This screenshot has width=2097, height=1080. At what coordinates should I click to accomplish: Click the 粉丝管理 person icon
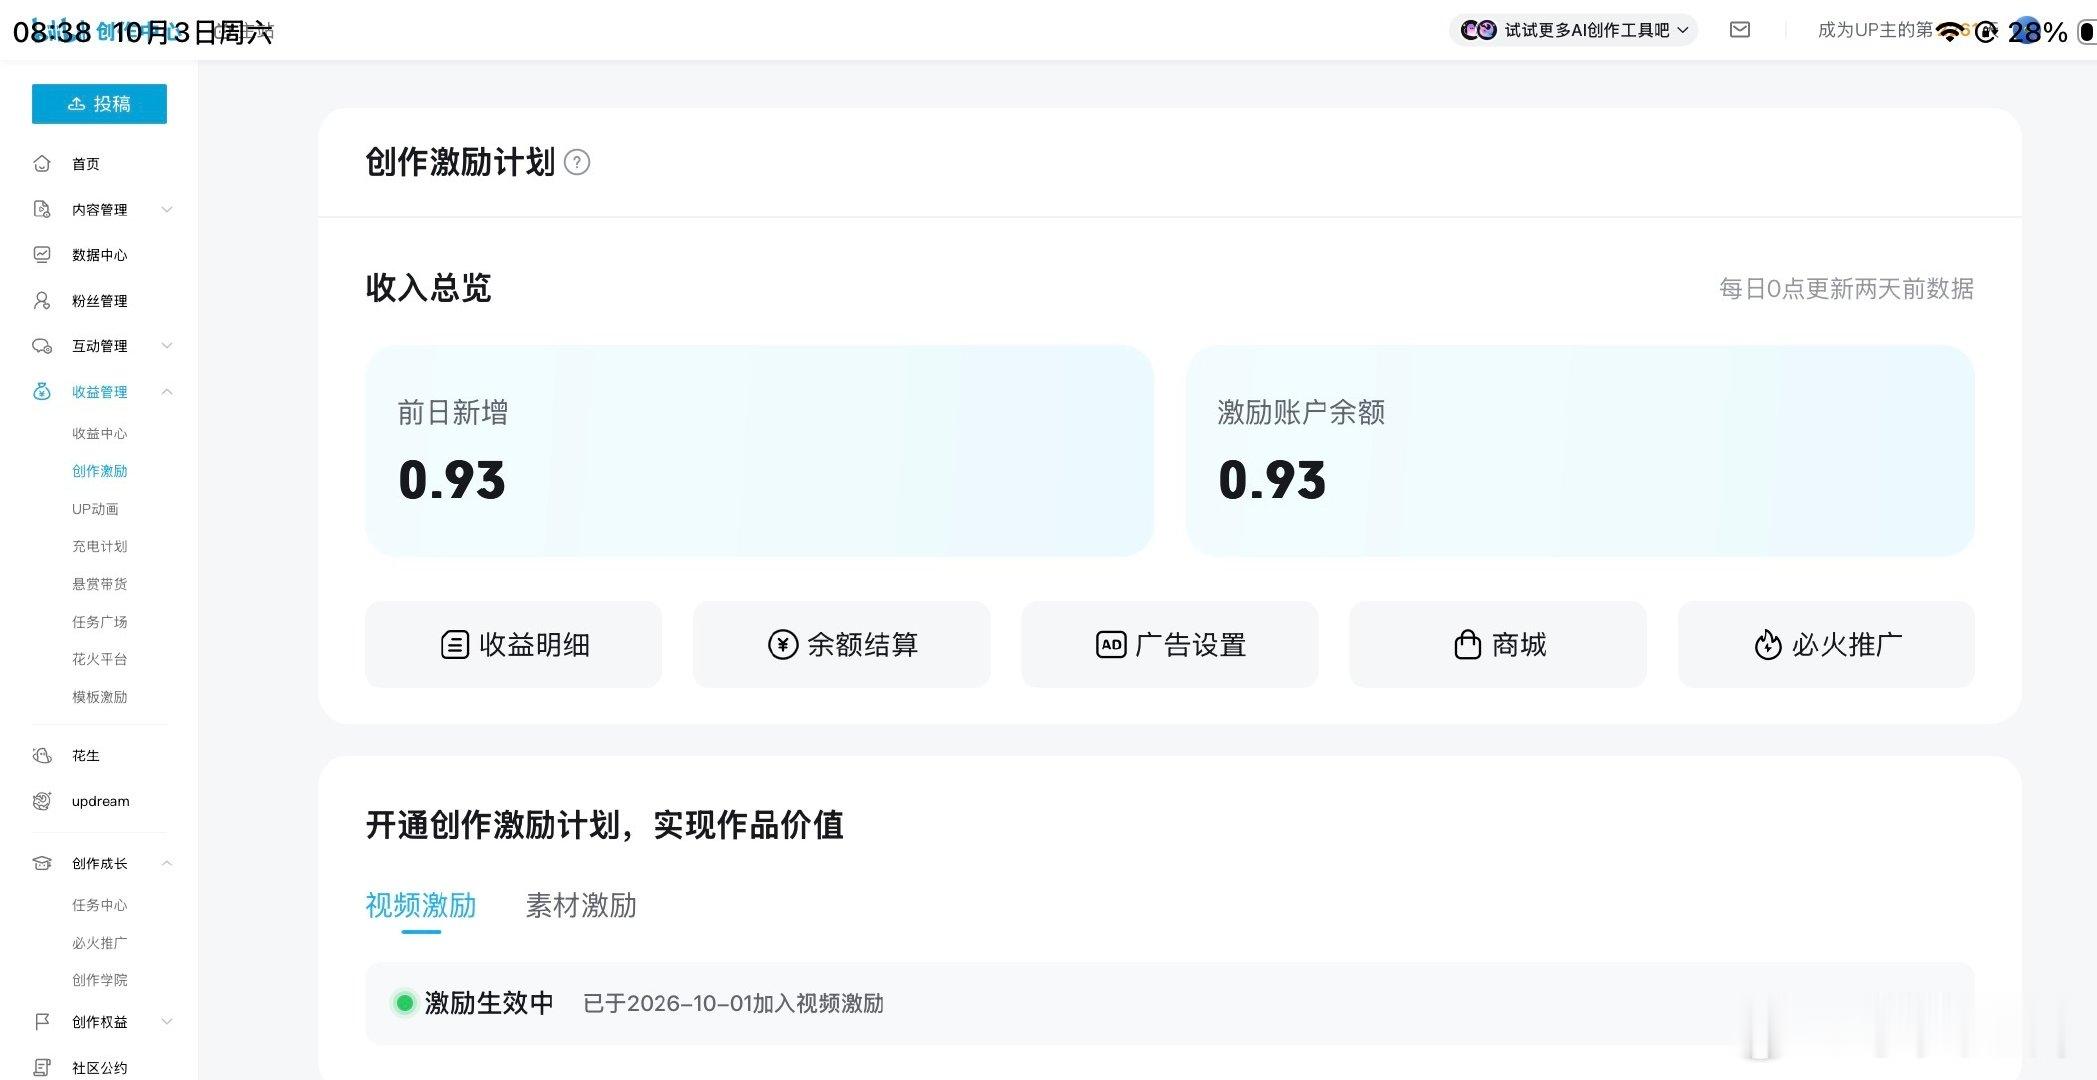pos(42,300)
